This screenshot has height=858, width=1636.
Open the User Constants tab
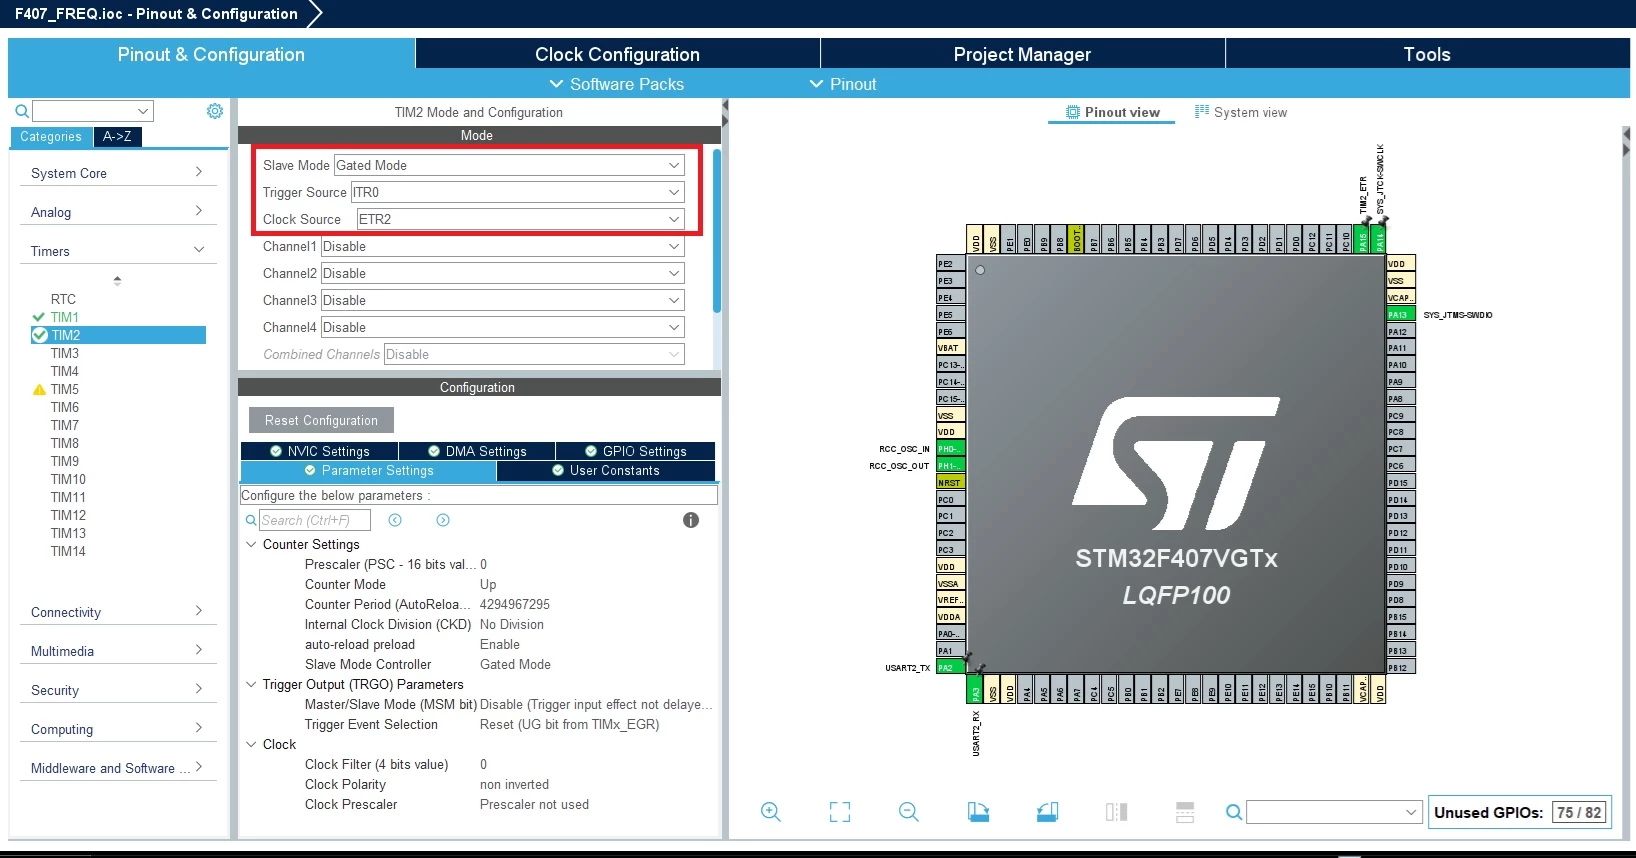[606, 470]
